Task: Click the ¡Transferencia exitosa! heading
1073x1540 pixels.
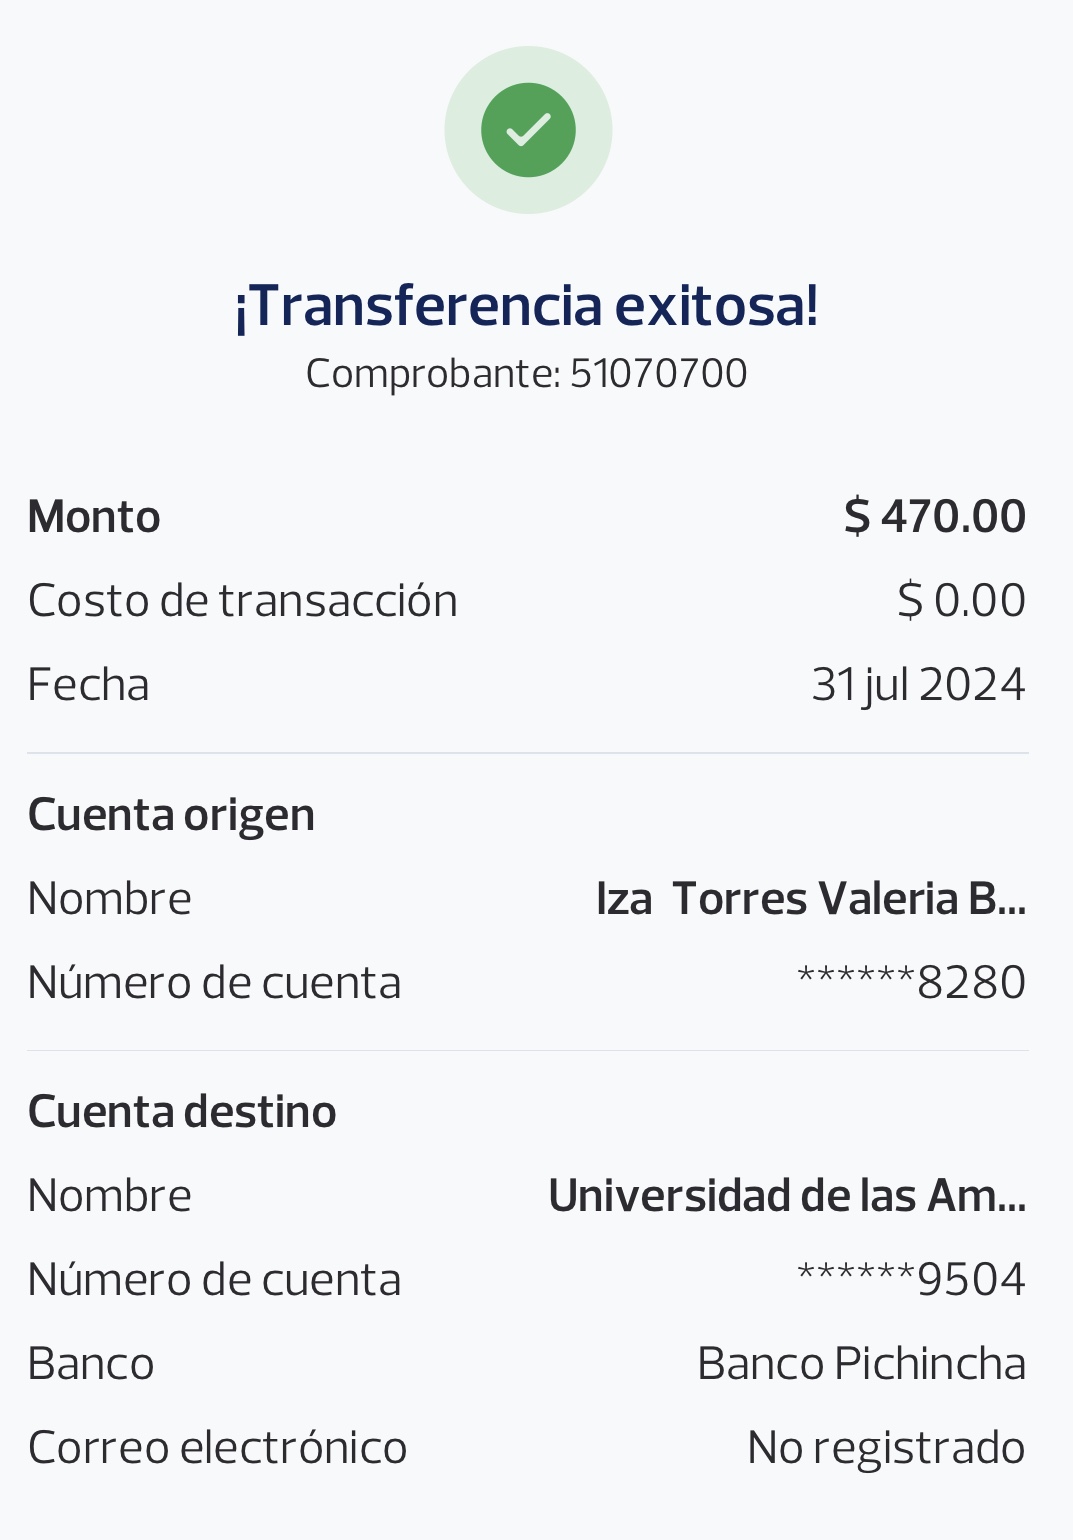Action: coord(527,306)
